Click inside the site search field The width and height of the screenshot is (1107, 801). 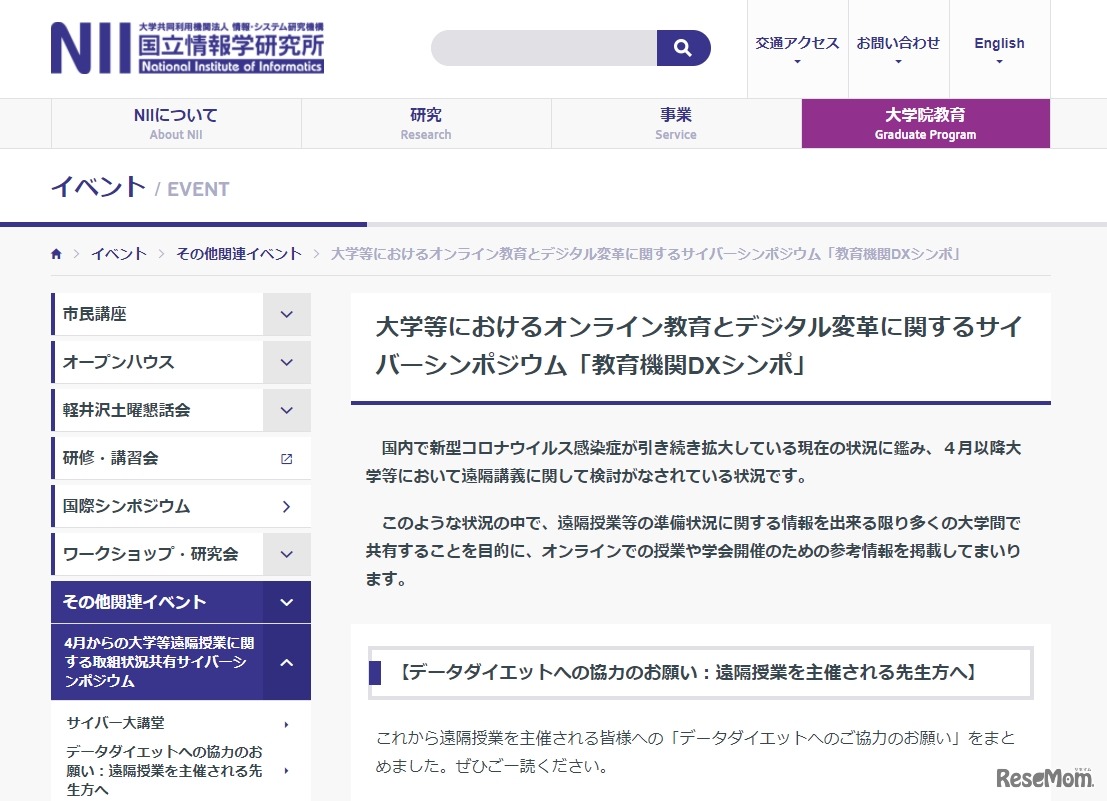pyautogui.click(x=544, y=48)
